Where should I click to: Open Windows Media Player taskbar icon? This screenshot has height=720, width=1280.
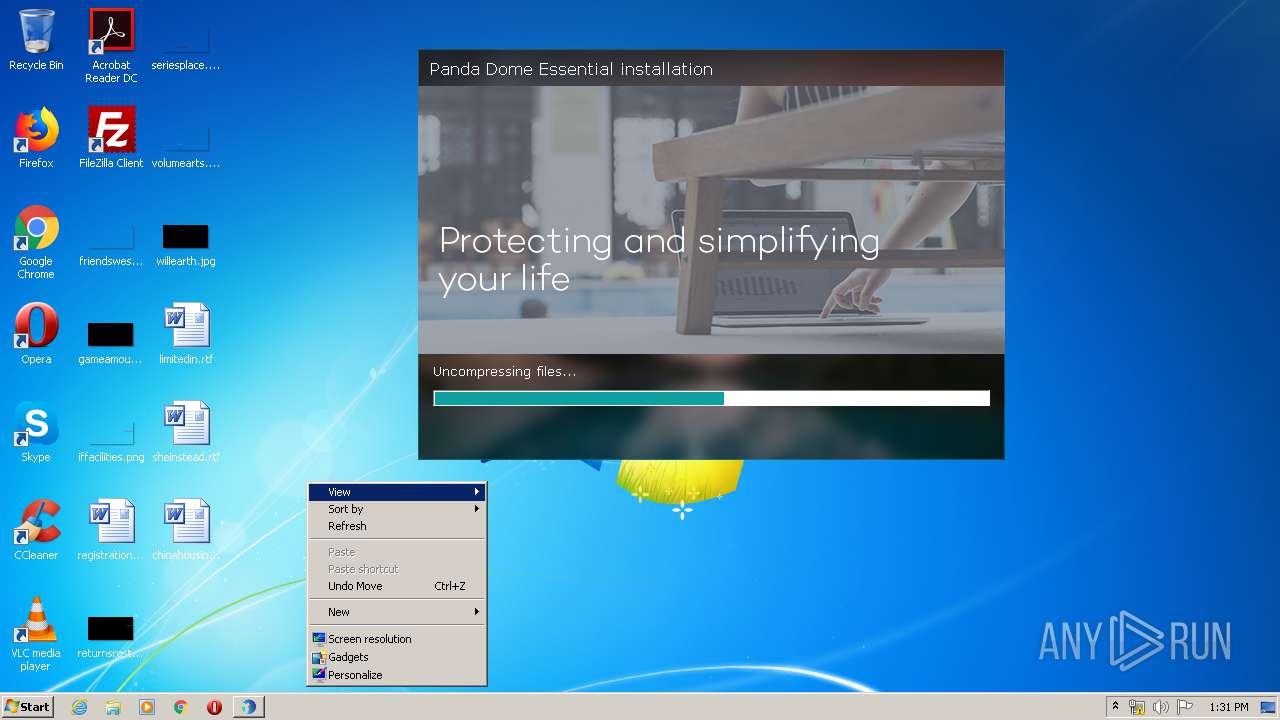[x=147, y=707]
